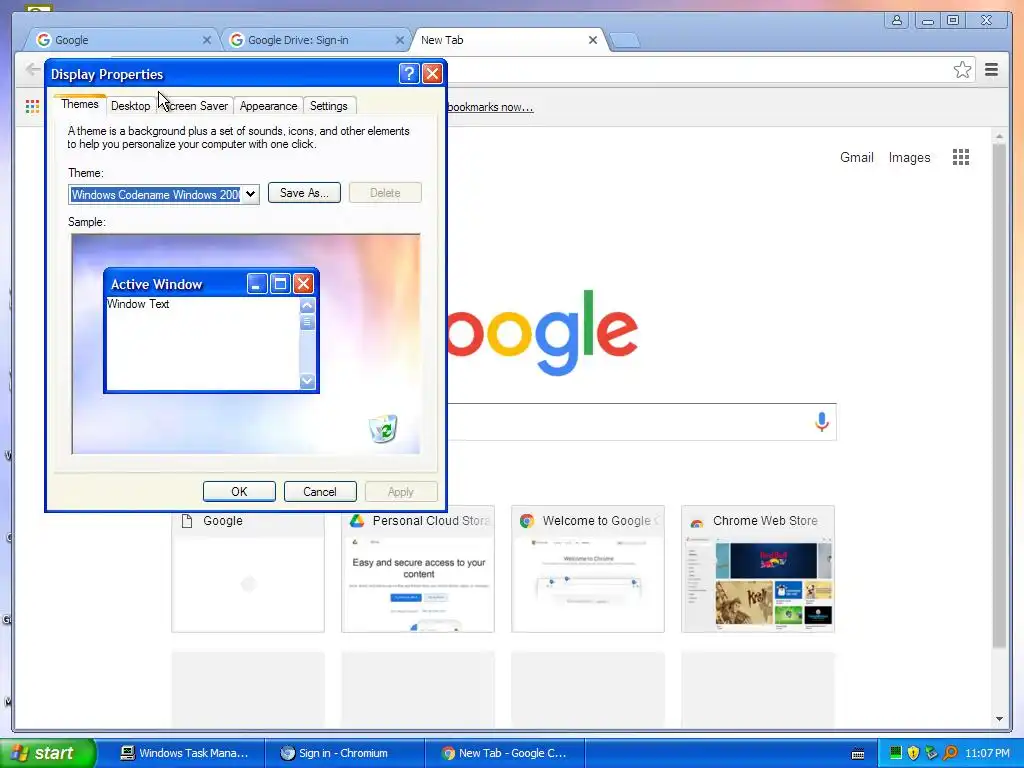Switch to the Desktop tab
This screenshot has height=768, width=1024.
pos(131,106)
